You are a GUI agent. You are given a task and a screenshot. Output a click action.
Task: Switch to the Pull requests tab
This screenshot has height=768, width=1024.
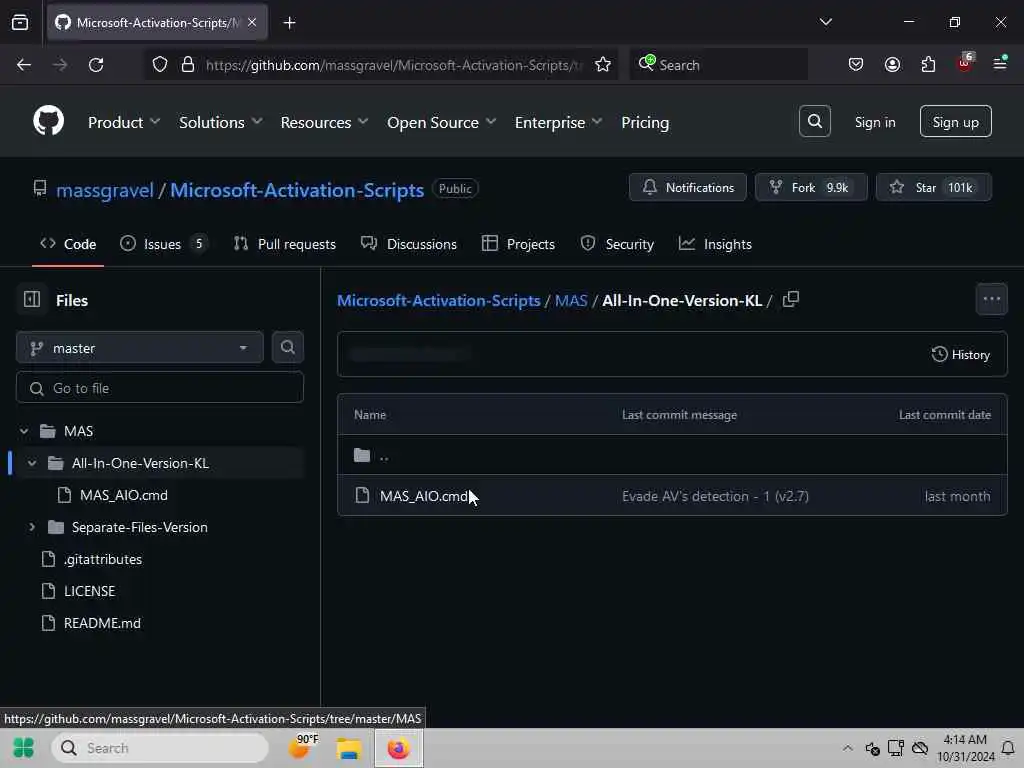(x=285, y=244)
